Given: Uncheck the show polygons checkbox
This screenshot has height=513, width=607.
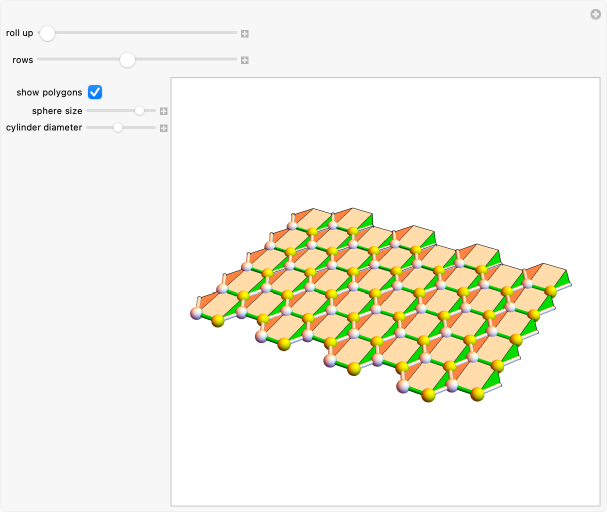Looking at the screenshot, I should pyautogui.click(x=96, y=92).
